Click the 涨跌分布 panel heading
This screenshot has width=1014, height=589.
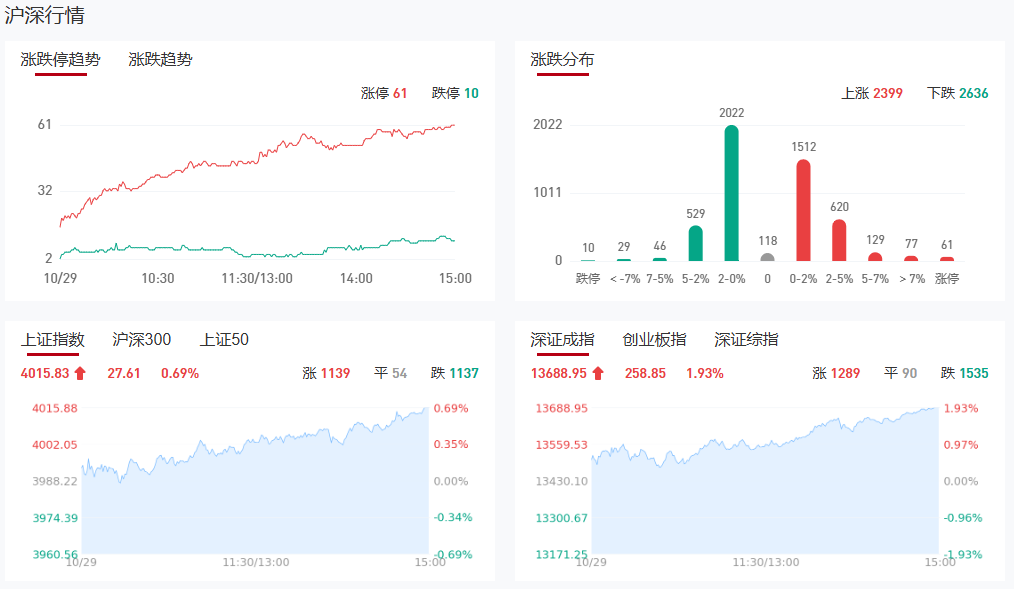562,60
